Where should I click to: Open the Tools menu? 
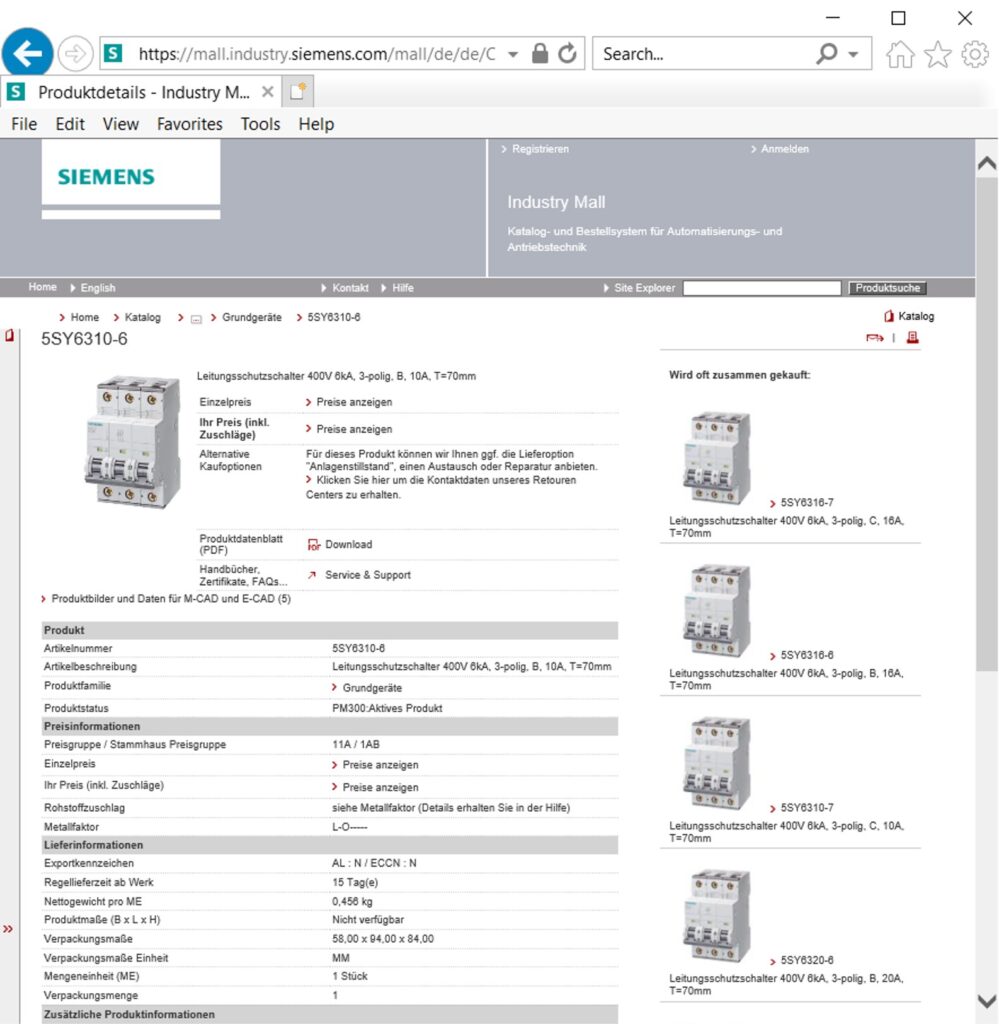(x=260, y=124)
